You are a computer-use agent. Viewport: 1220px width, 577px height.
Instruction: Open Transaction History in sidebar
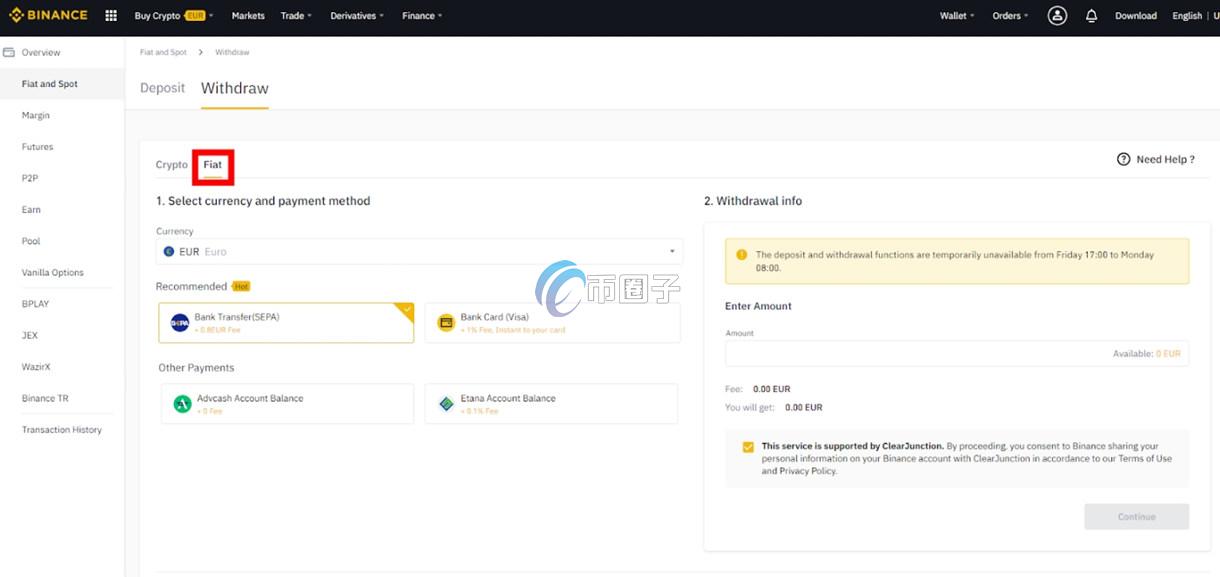point(62,430)
